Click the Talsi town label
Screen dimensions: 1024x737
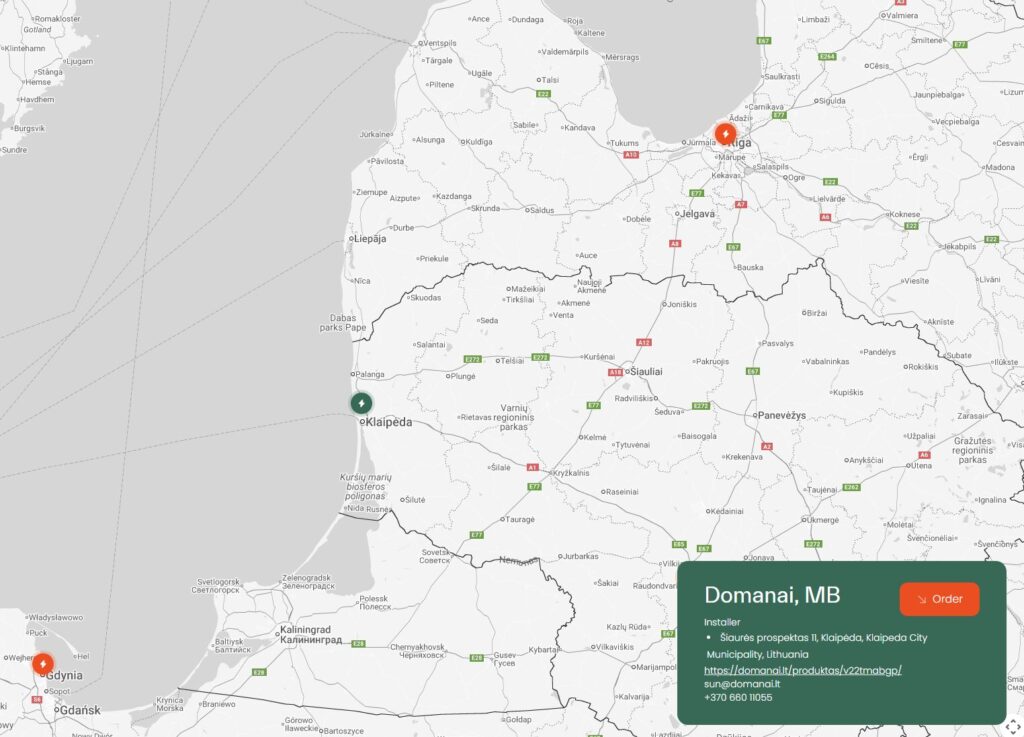551,80
